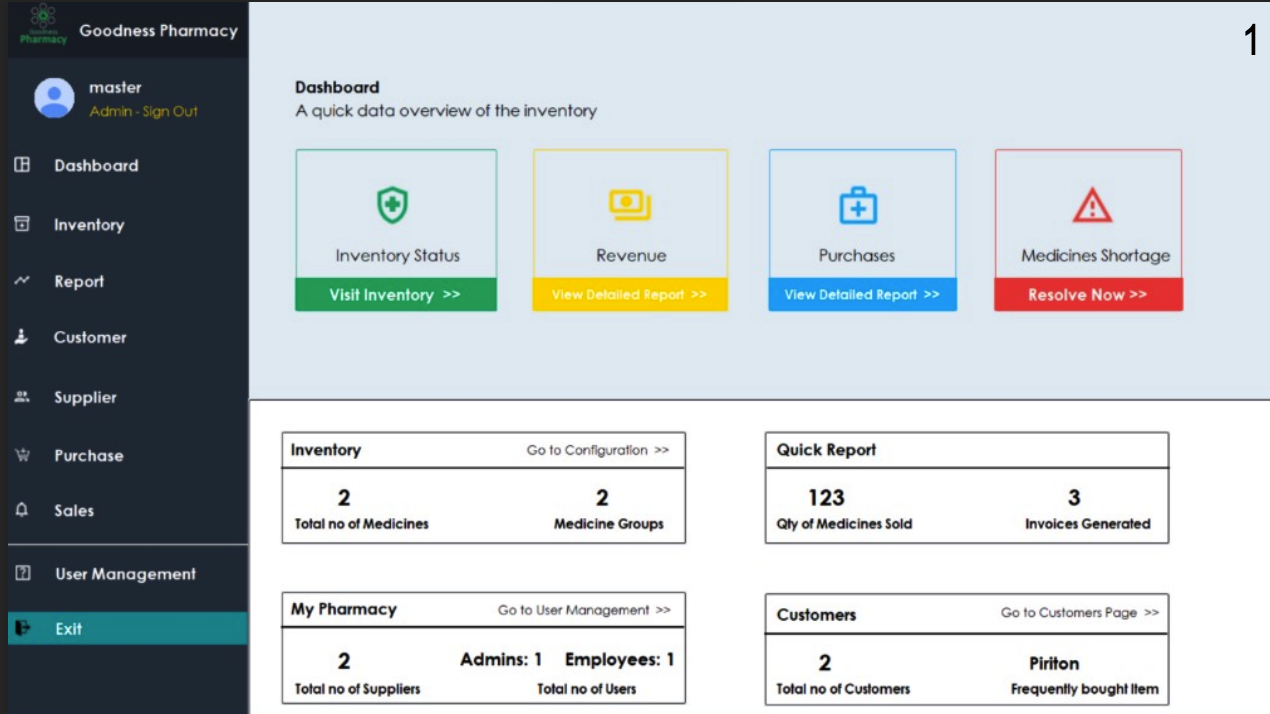Screen dimensions: 1270x714
Task: Click the yellow cash Revenue icon
Action: pyautogui.click(x=630, y=205)
